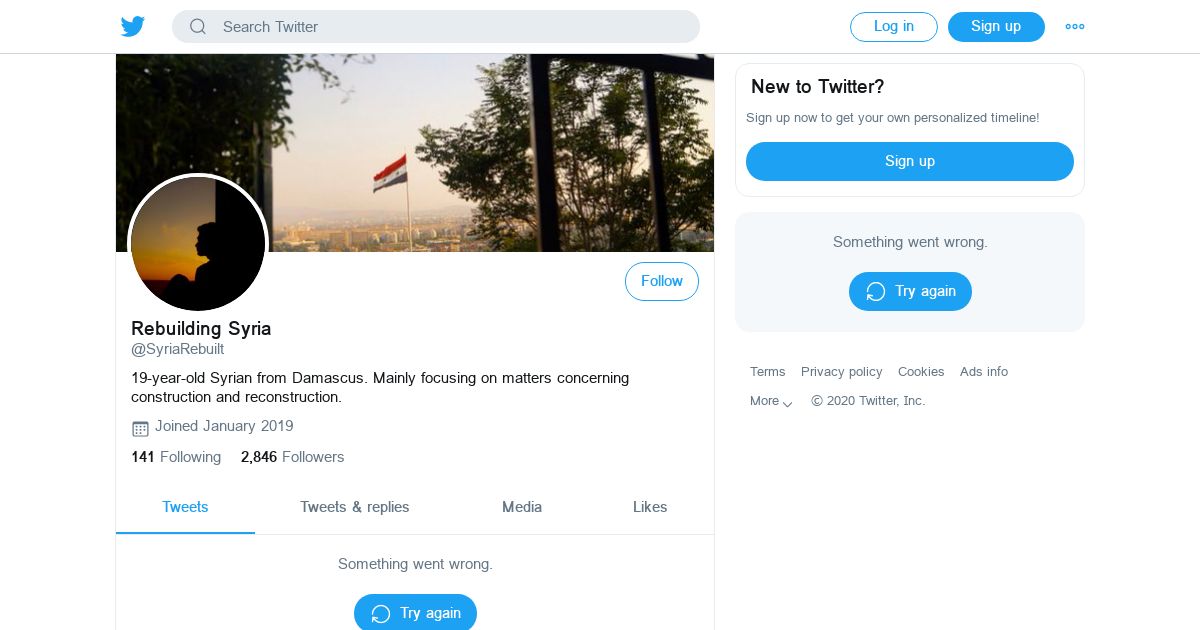
Task: Click the Sign up button in header
Action: coord(996,27)
